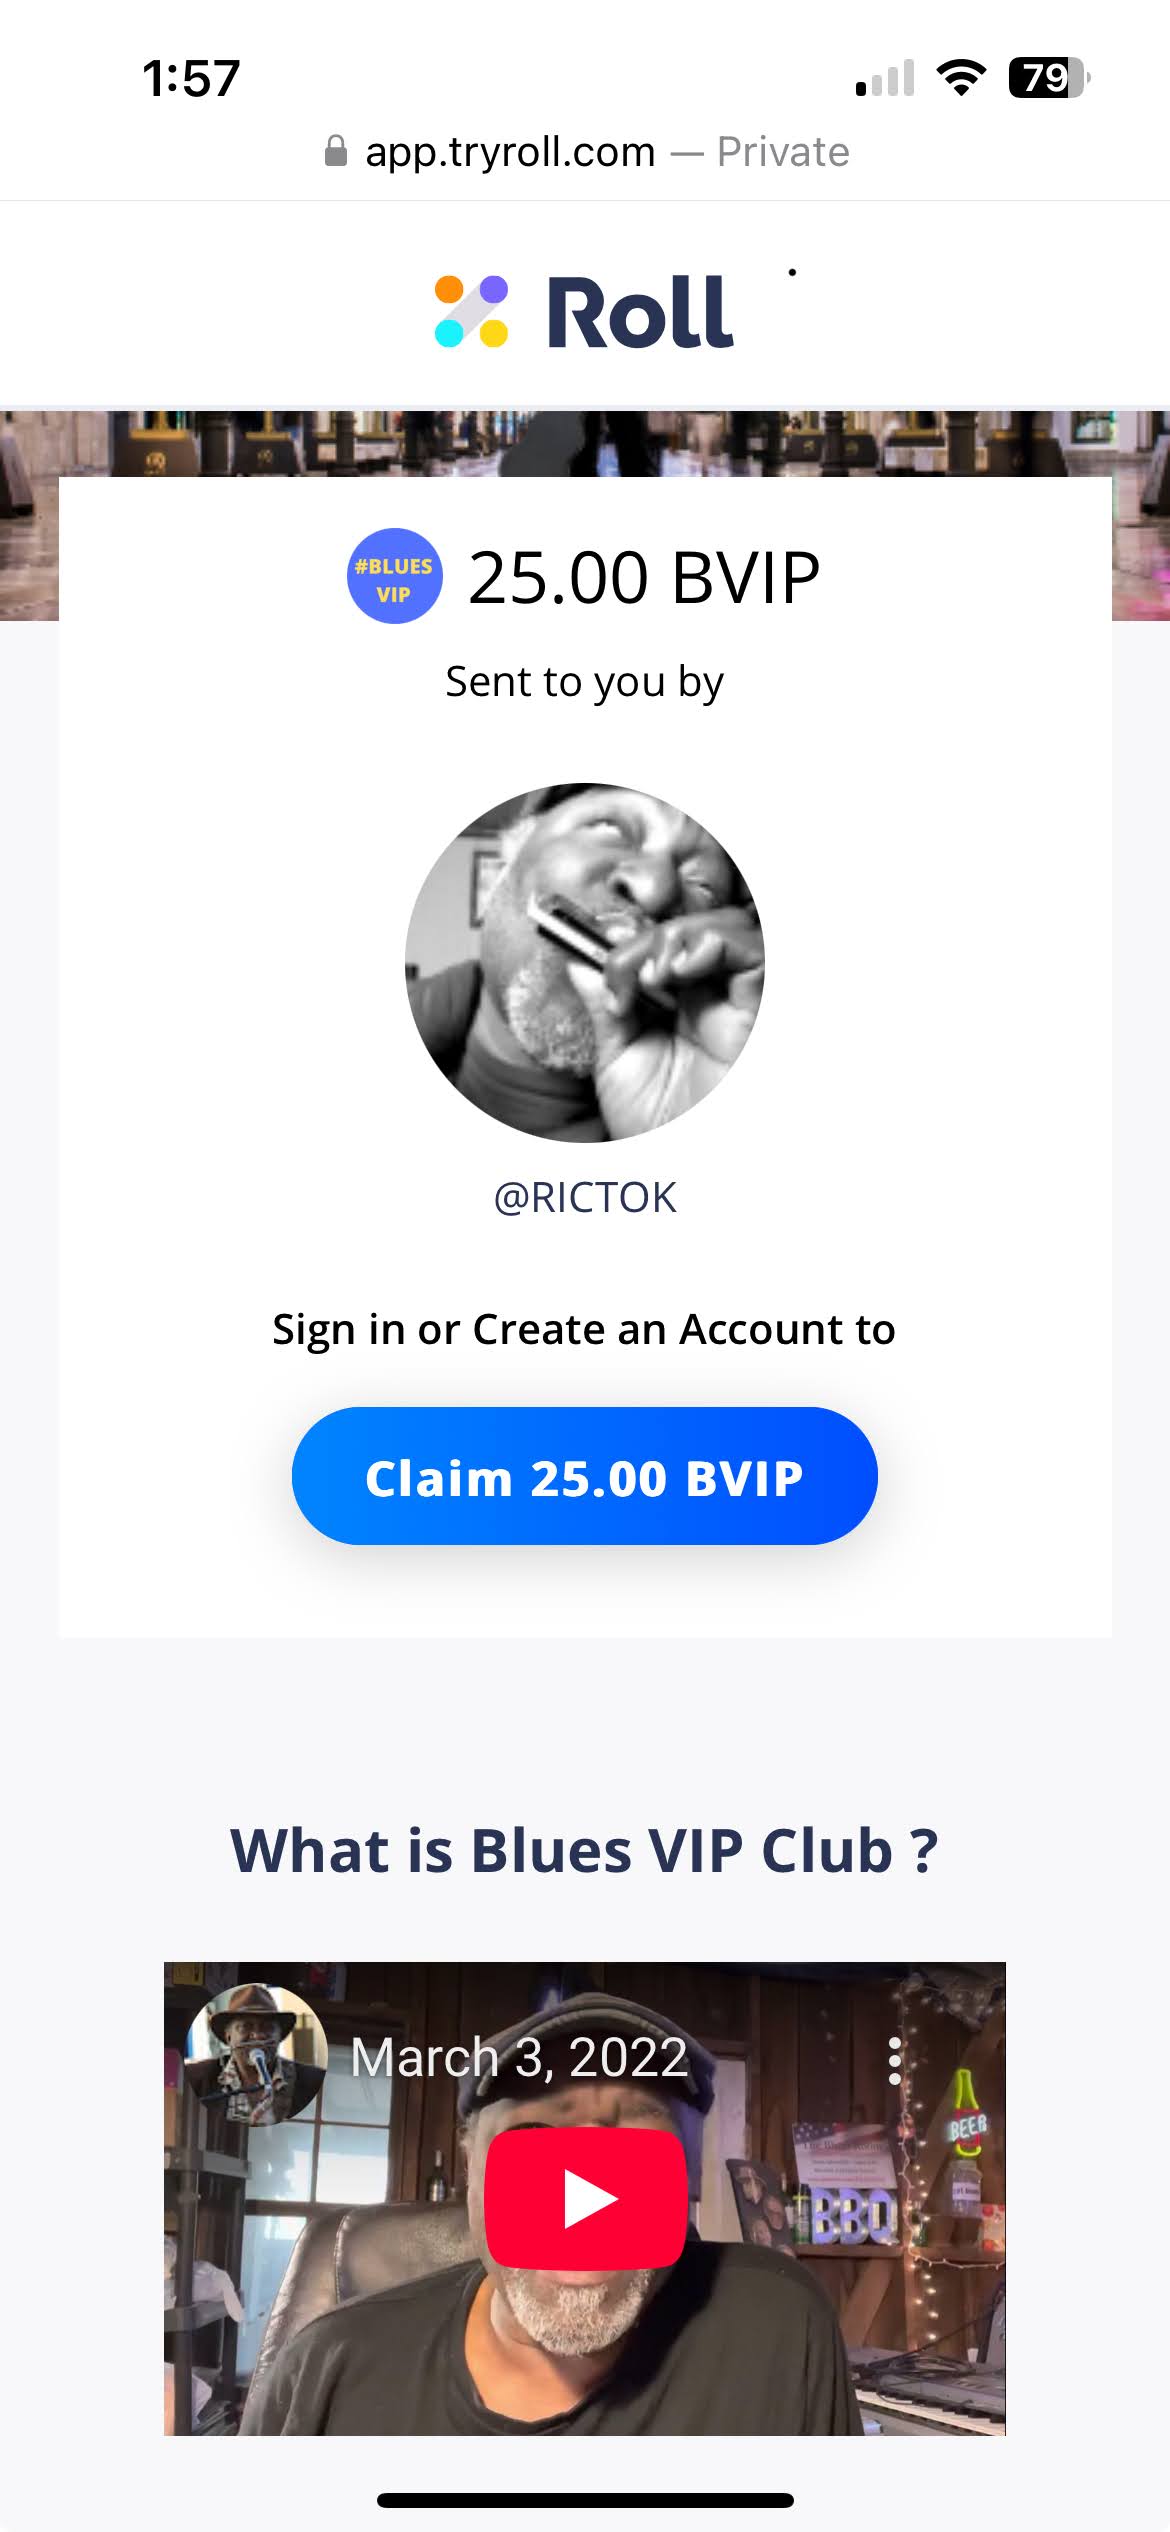This screenshot has height=2532, width=1170.
Task: Tap the What is Blues VIP Club heading
Action: point(585,1850)
